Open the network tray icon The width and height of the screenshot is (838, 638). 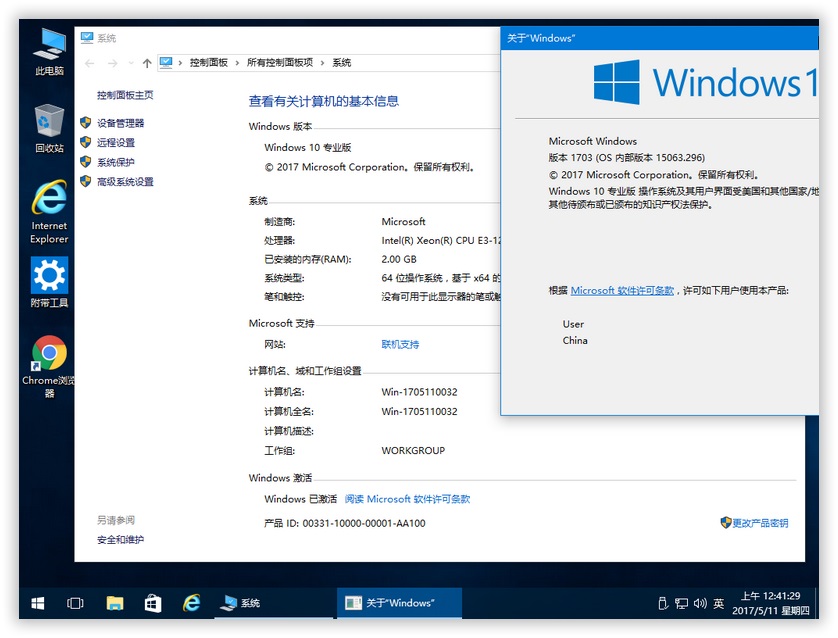[681, 603]
